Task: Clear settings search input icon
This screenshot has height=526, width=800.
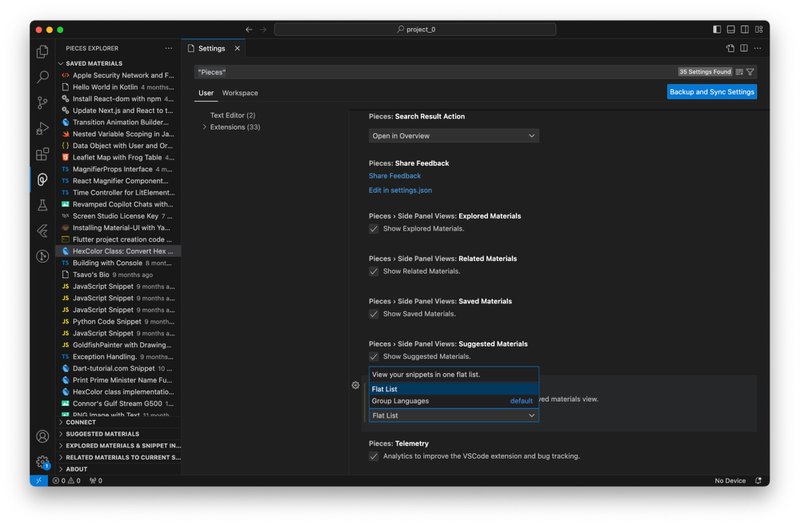Action: (739, 72)
